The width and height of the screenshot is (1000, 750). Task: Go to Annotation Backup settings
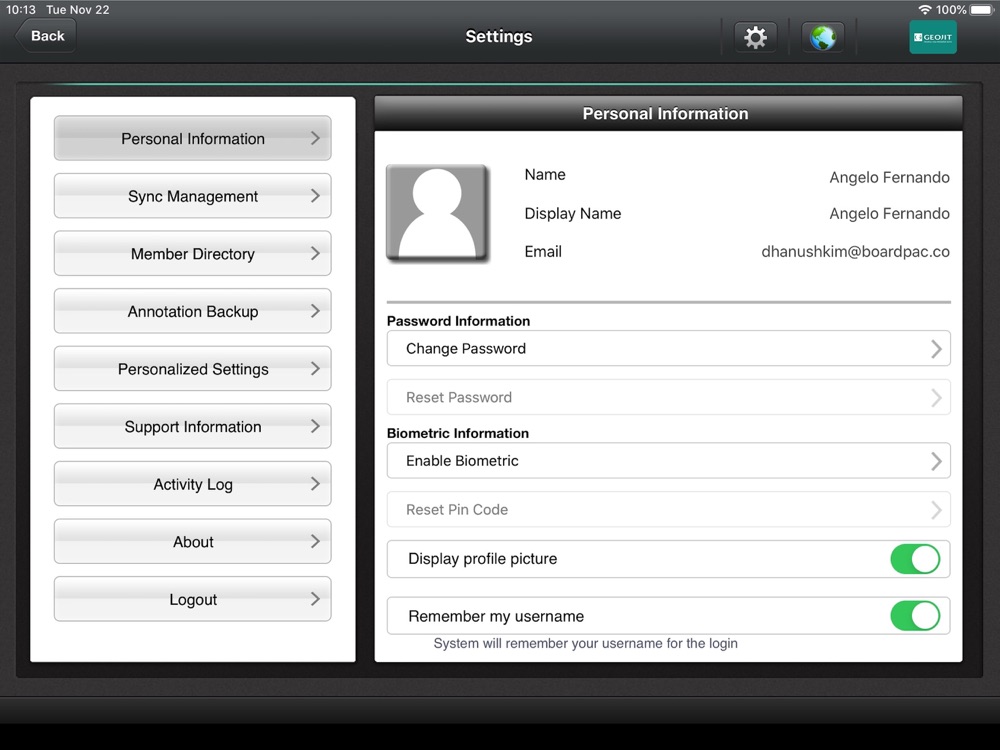tap(193, 311)
